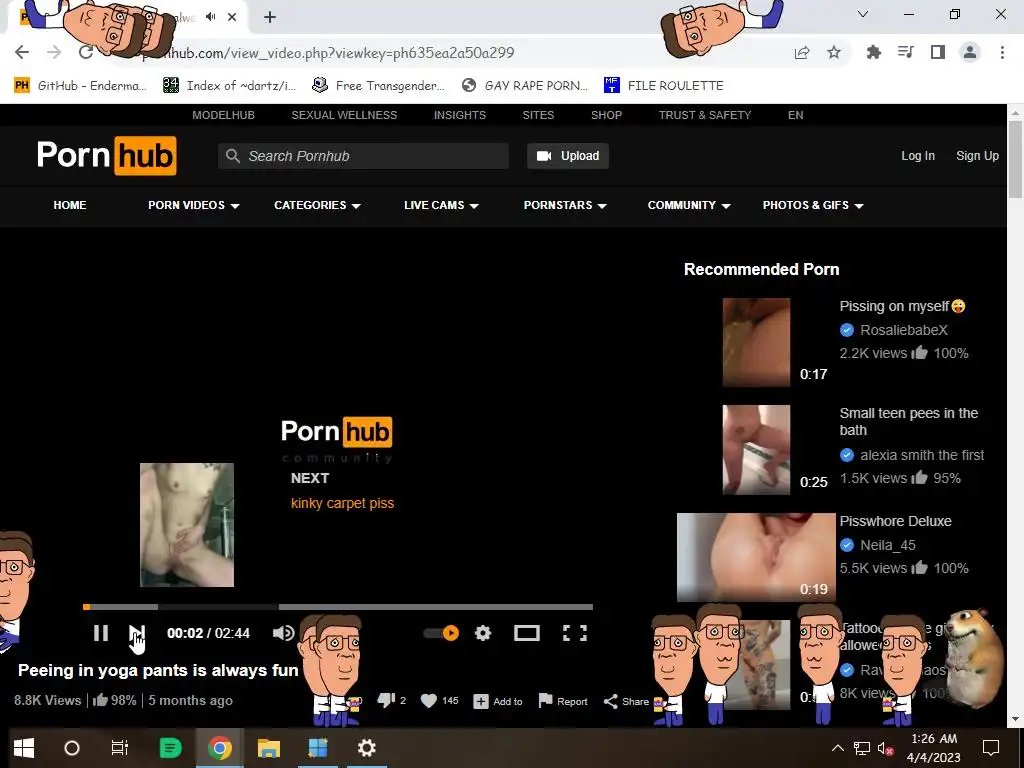Open the EN language selector
The image size is (1024, 768).
pos(795,115)
